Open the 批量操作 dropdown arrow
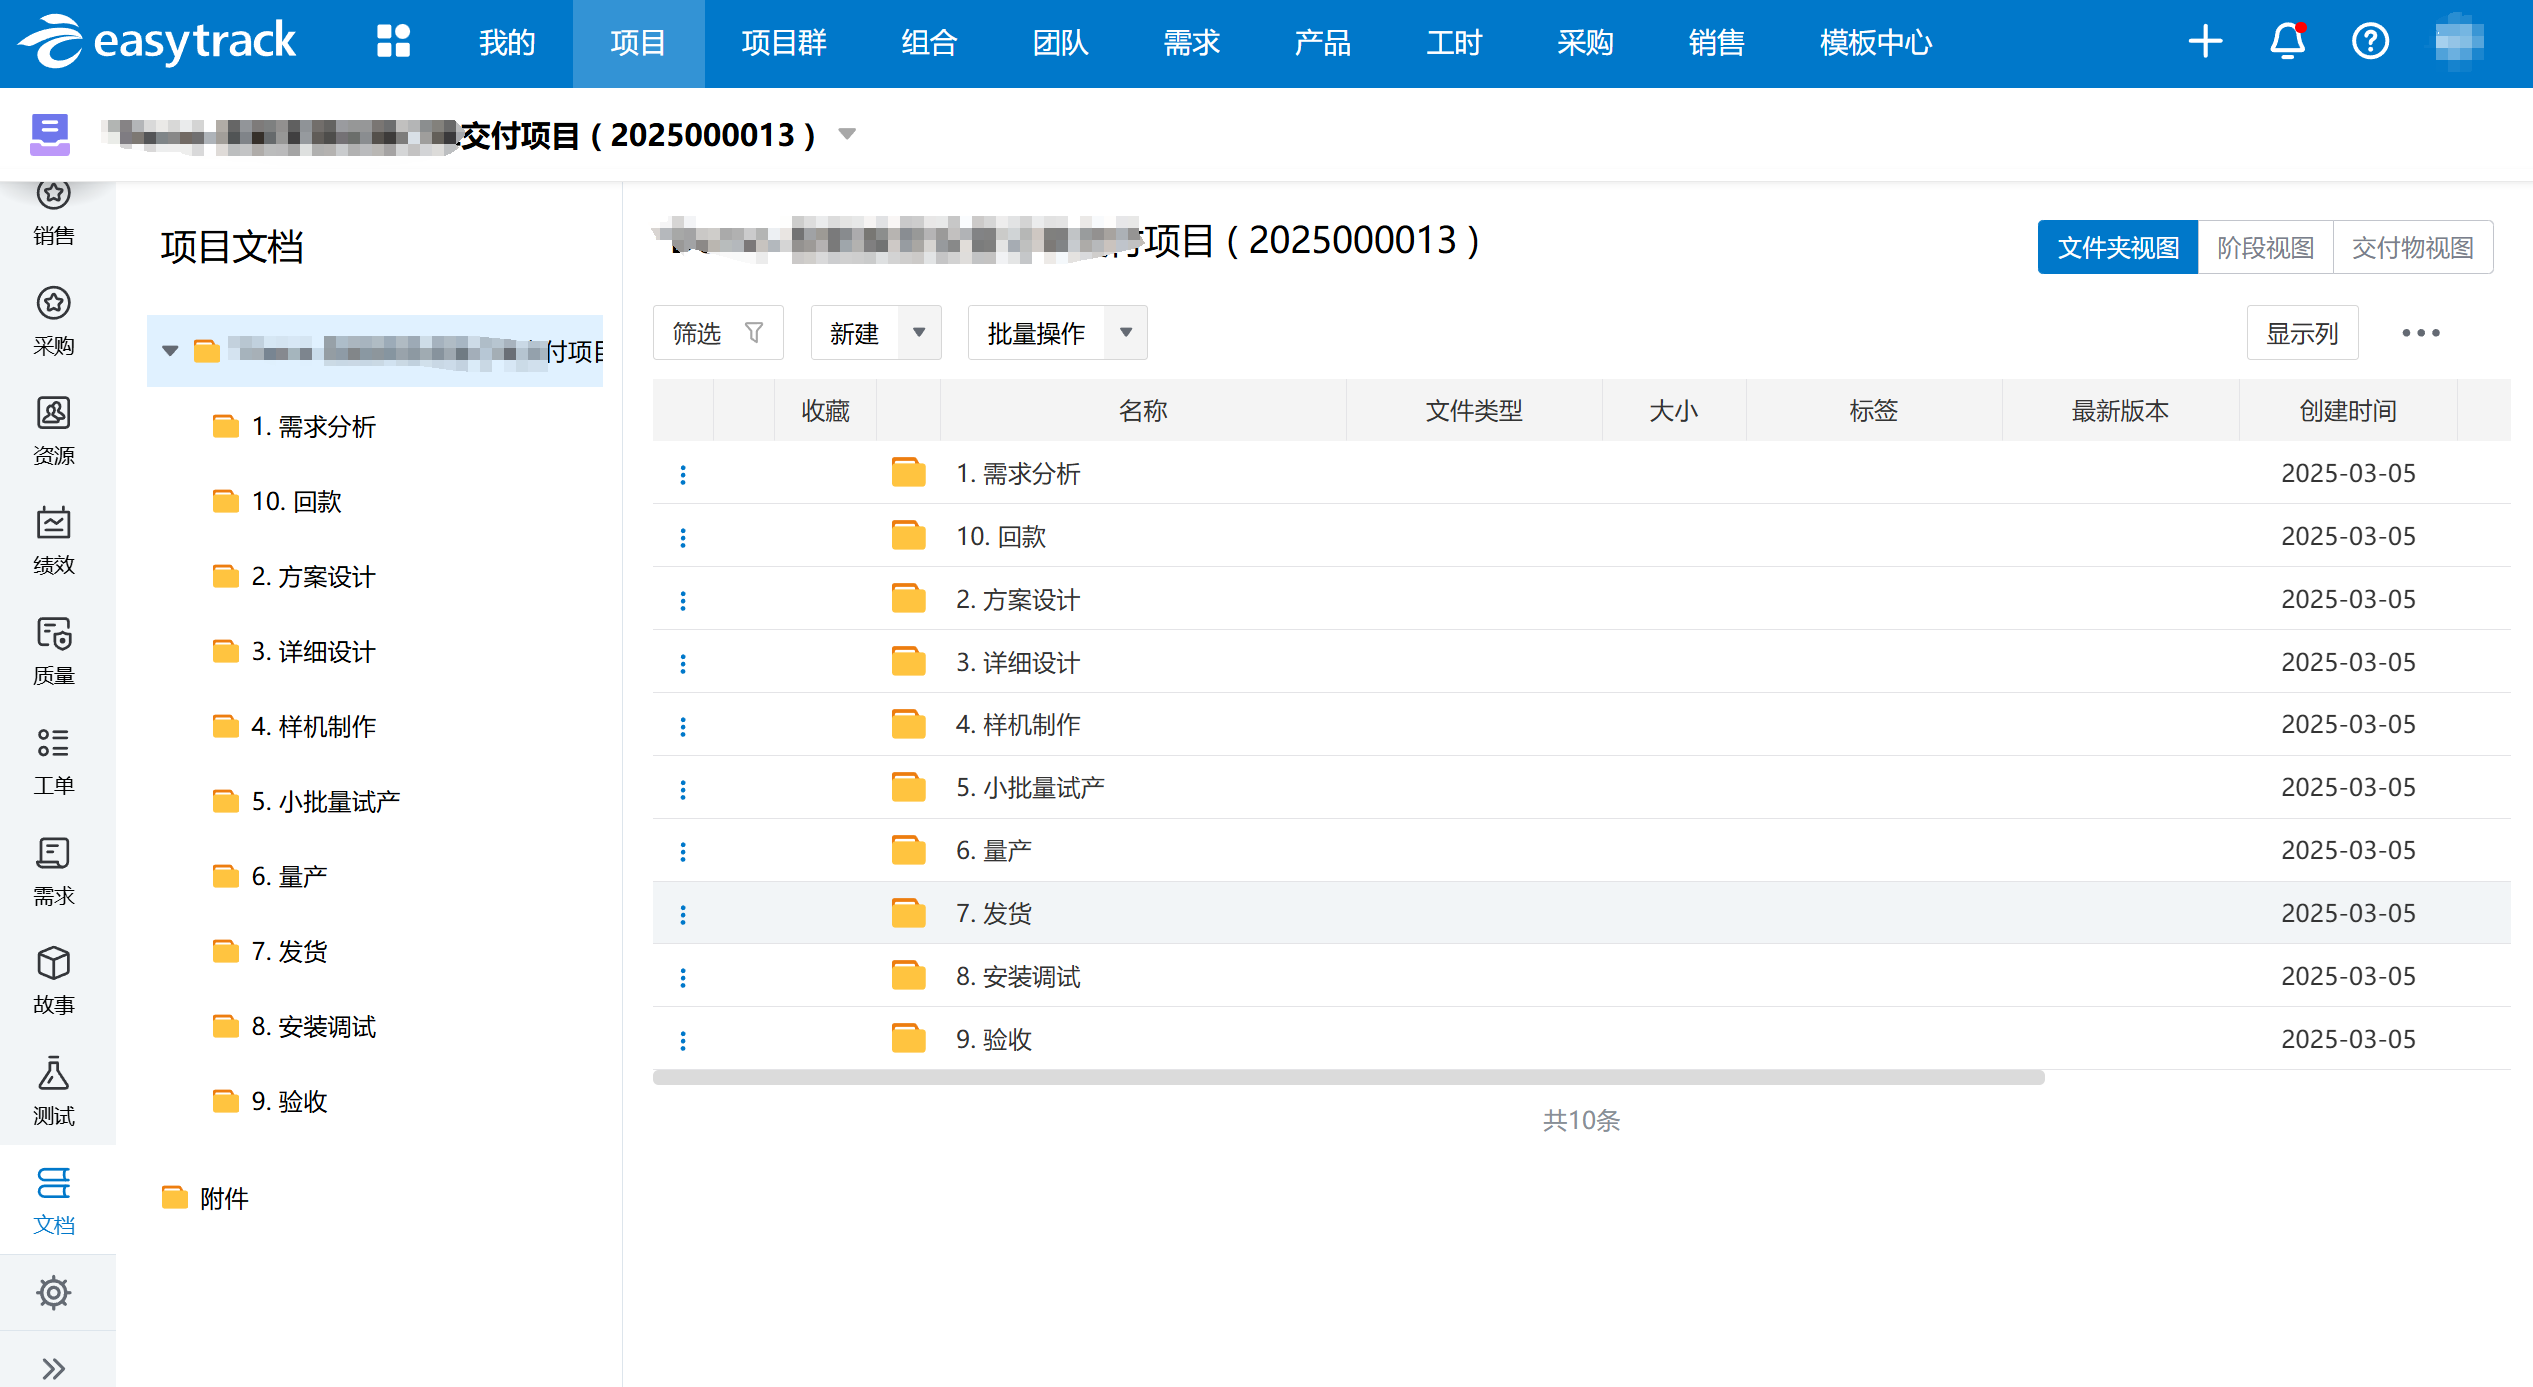Screen dimensions: 2533x1387 pyautogui.click(x=1126, y=333)
